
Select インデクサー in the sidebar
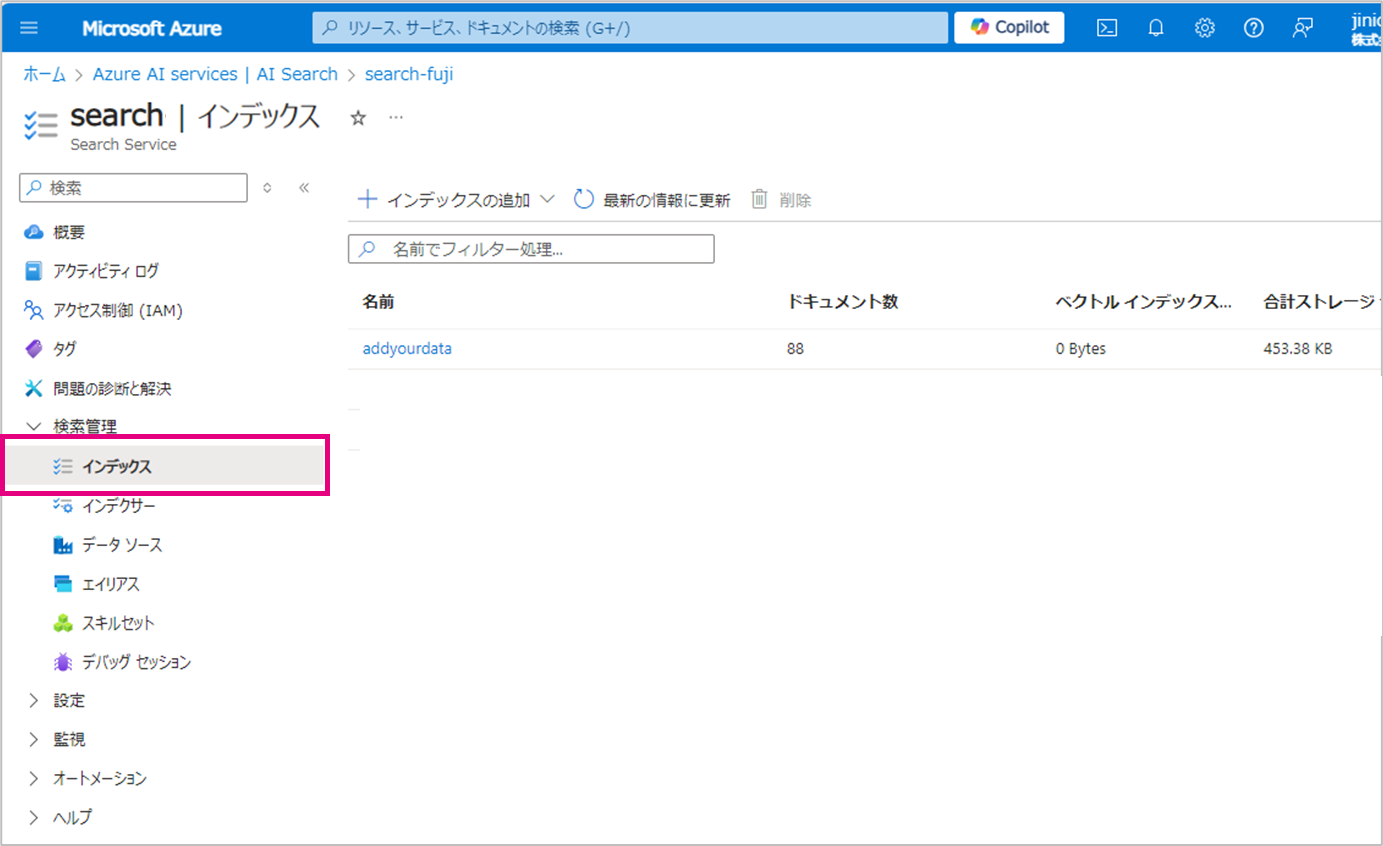104,506
